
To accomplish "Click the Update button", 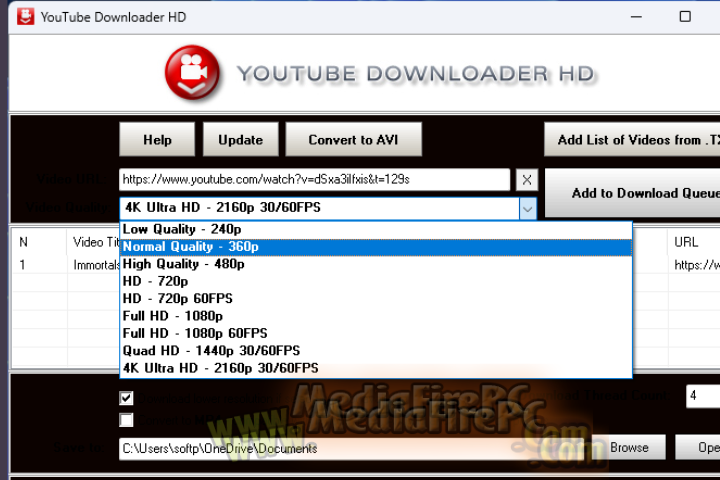I will [x=241, y=140].
